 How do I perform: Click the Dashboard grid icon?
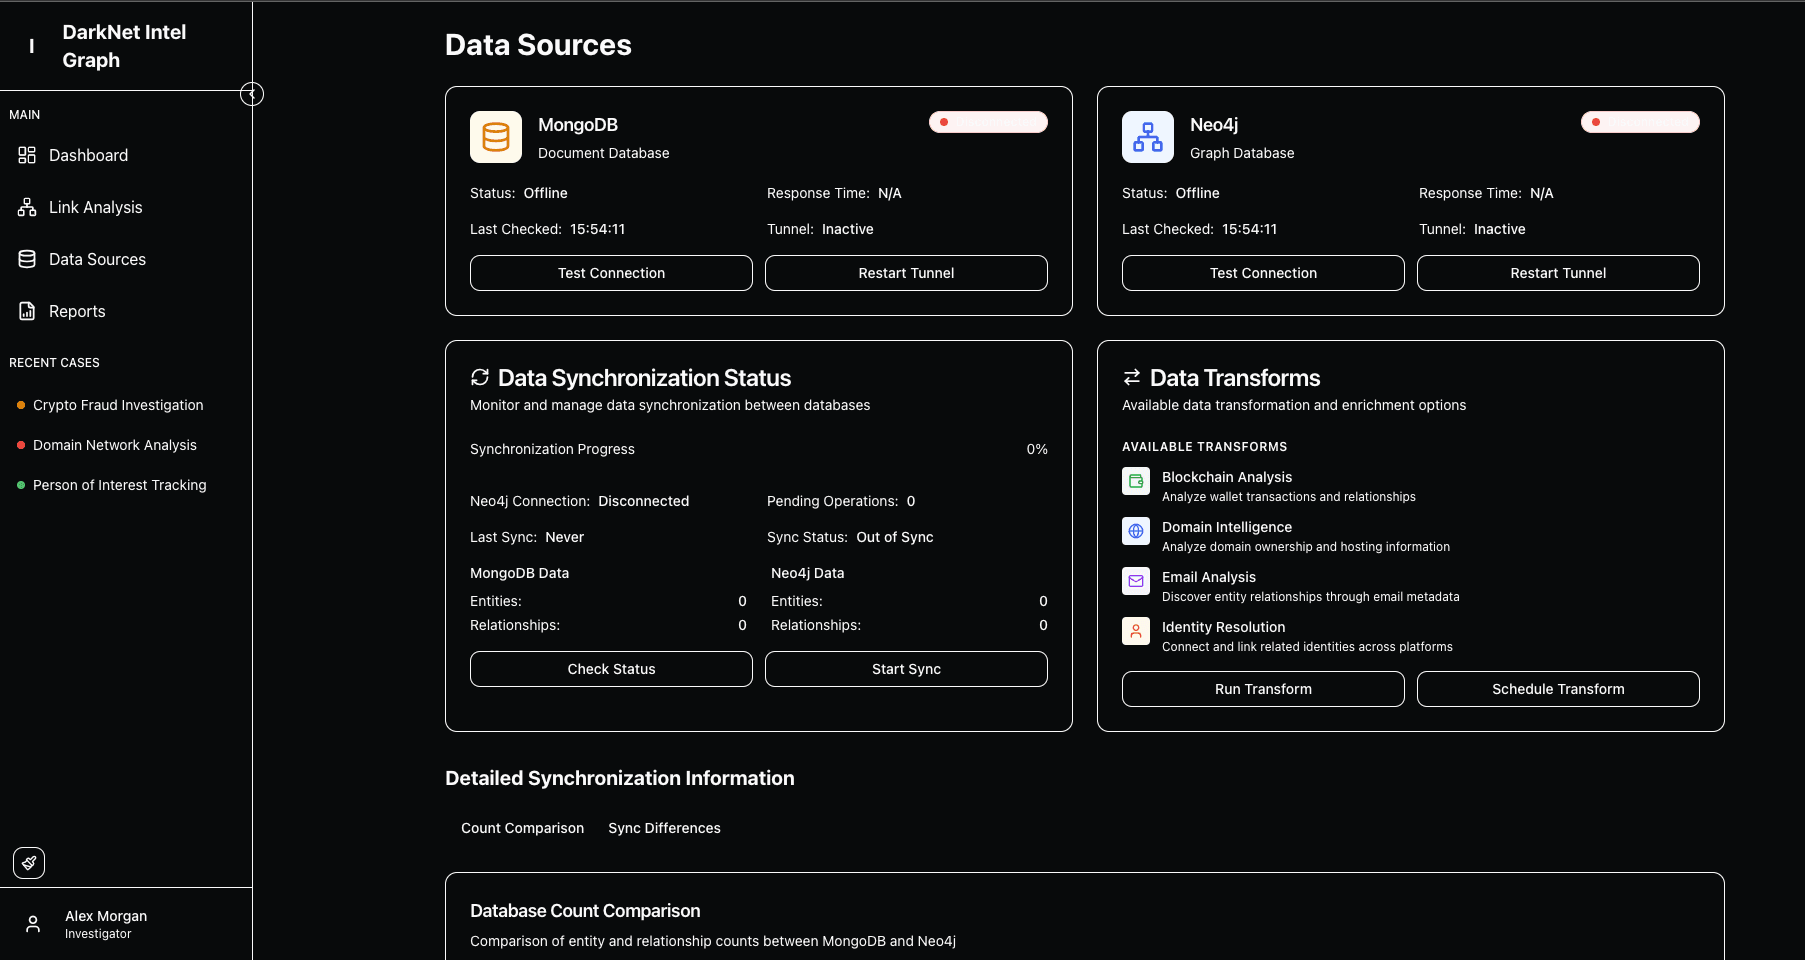click(27, 155)
